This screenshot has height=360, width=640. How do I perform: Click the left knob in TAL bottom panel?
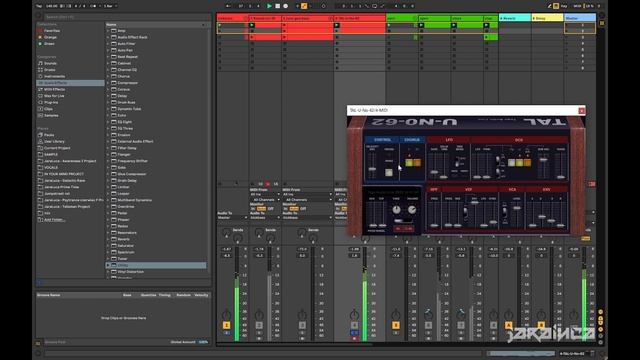(x=396, y=210)
